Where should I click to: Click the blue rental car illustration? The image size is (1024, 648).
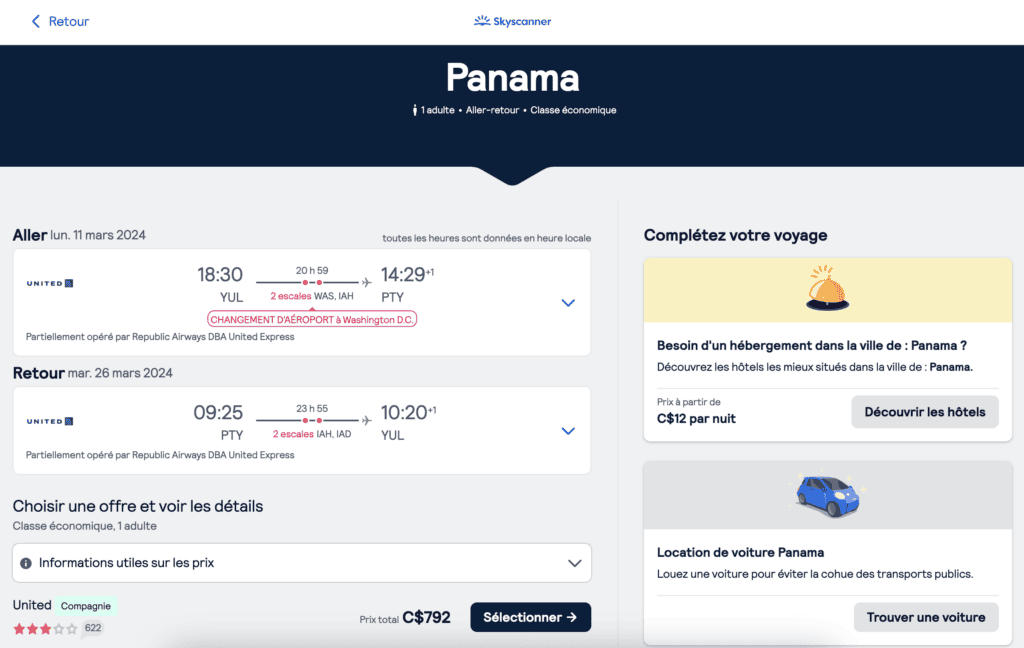[x=826, y=495]
